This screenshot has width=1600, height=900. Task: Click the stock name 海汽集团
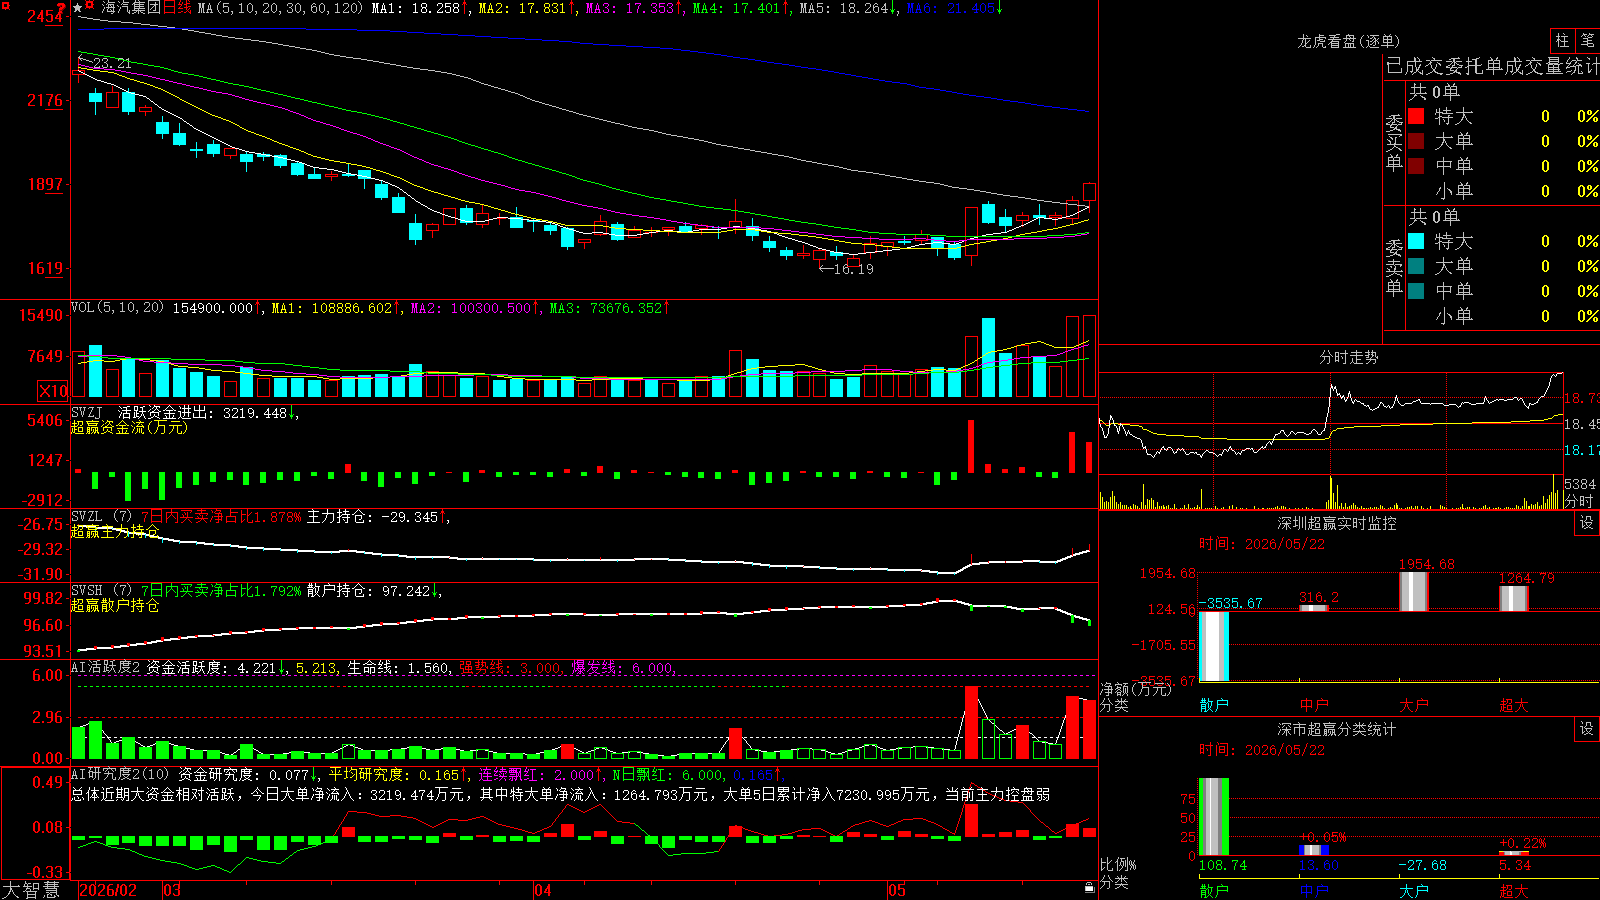point(130,8)
